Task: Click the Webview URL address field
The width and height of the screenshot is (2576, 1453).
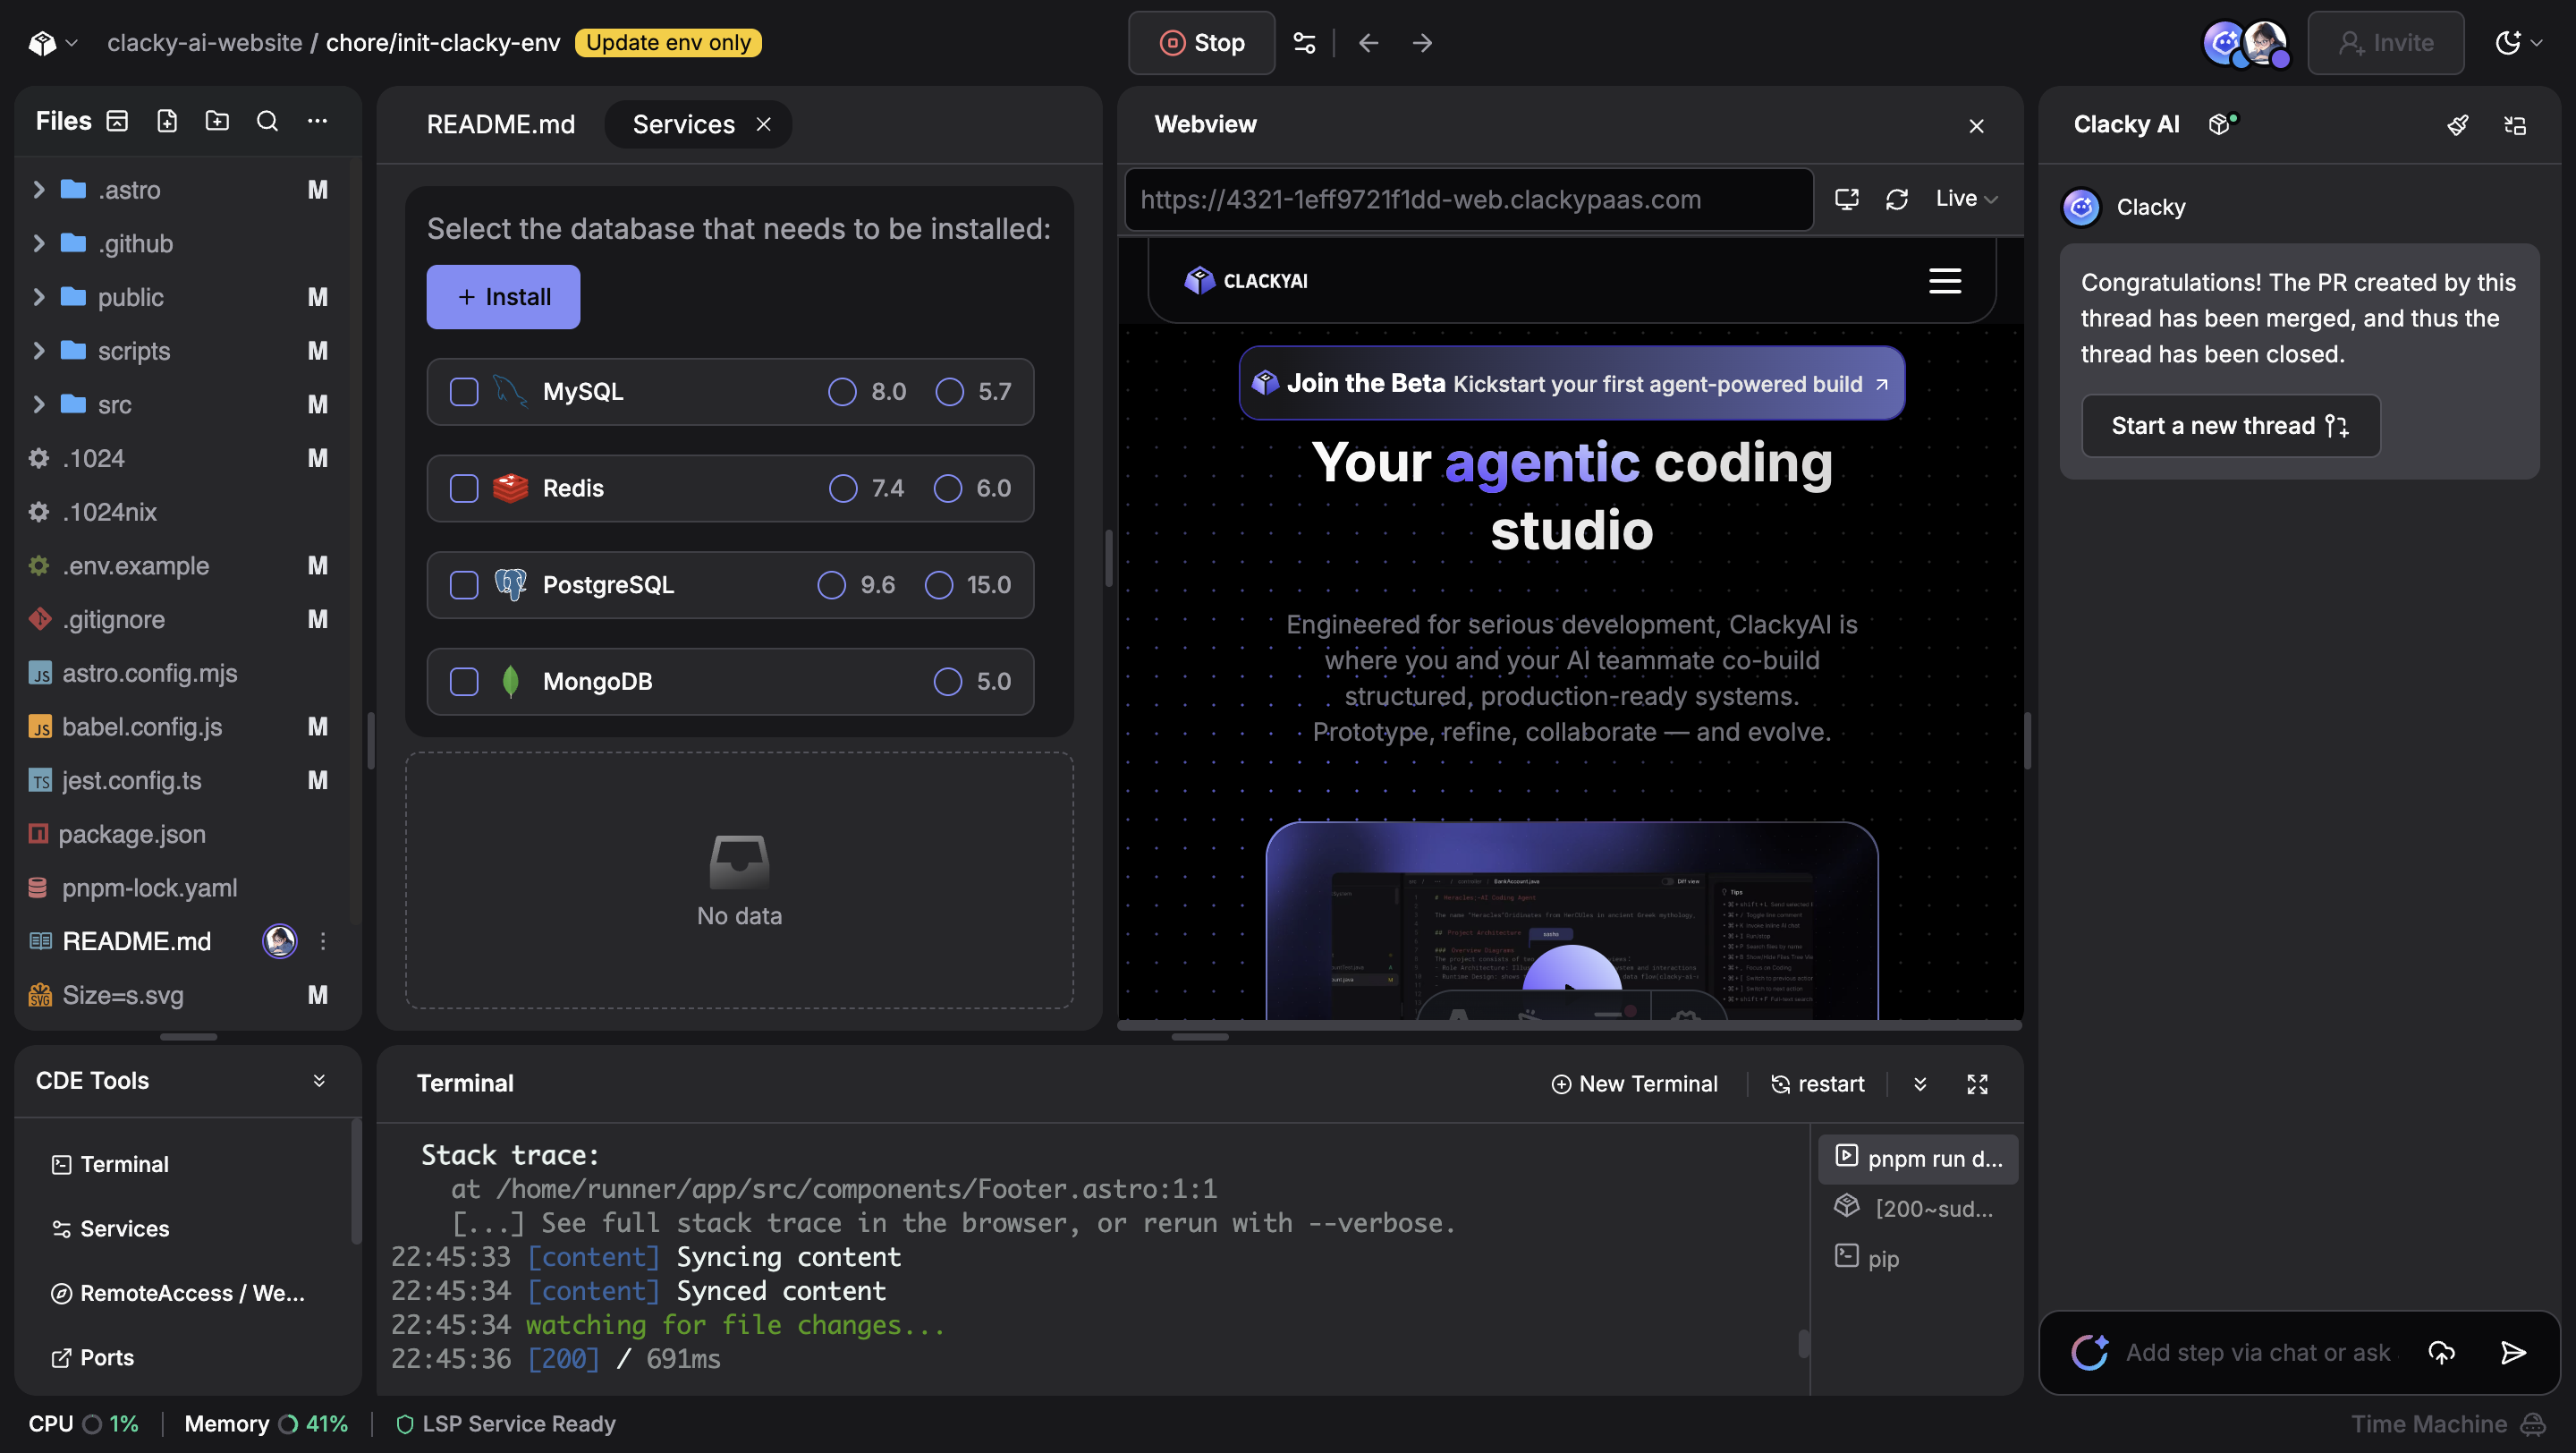Action: click(x=1468, y=199)
